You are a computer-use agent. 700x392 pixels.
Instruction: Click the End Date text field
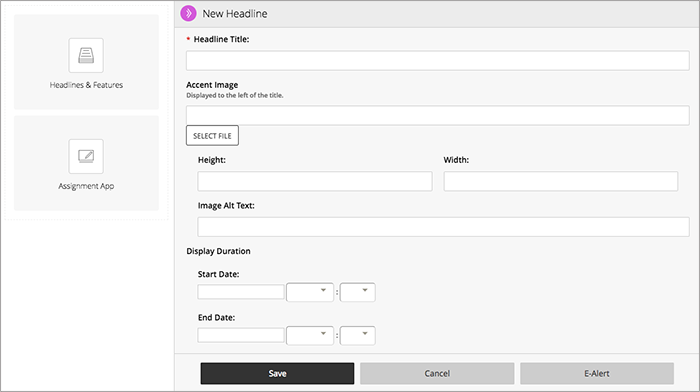[241, 335]
